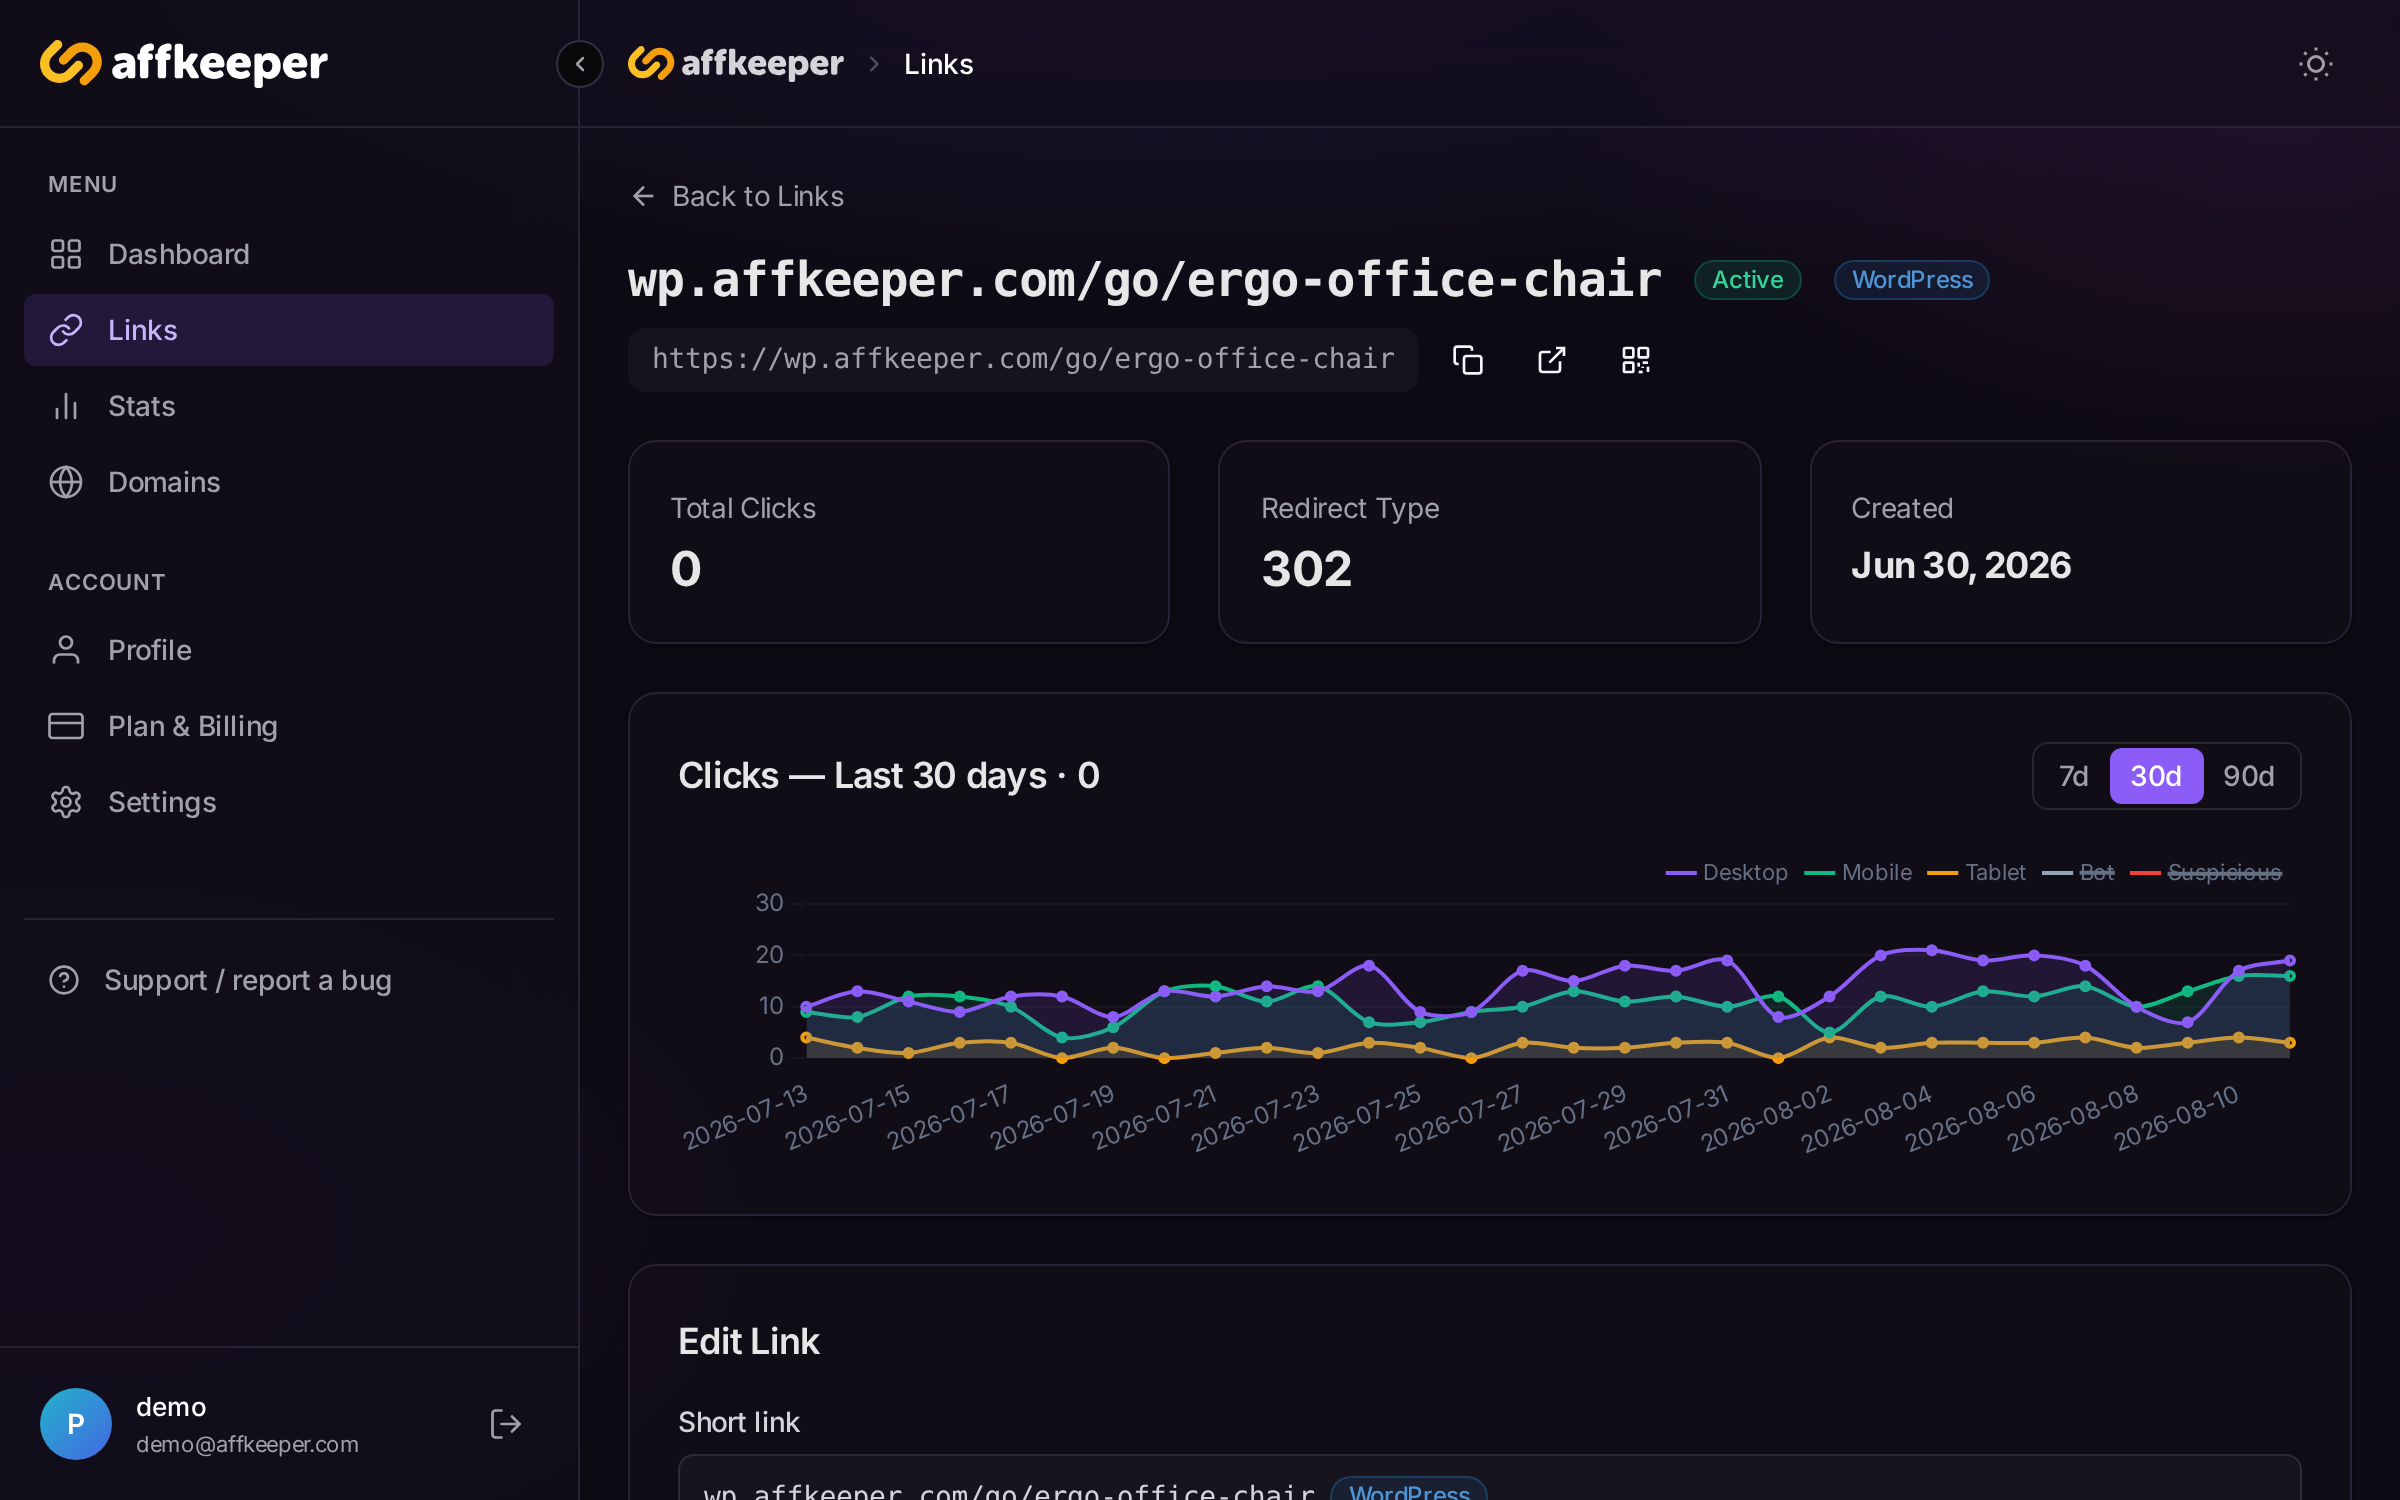
Task: Toggle light/dark theme sun icon
Action: coord(2315,64)
